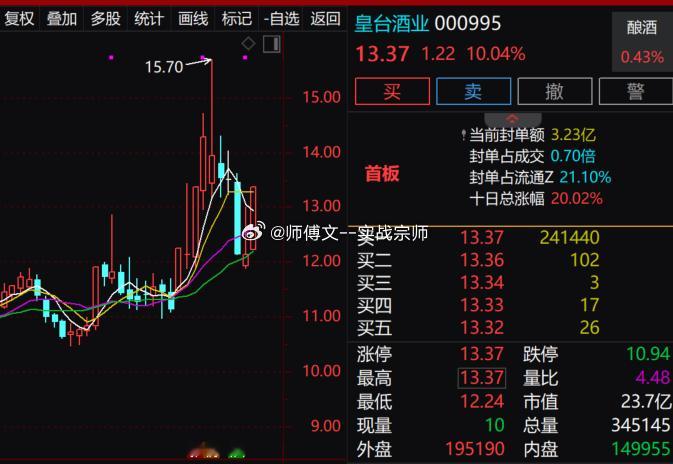Viewport: 673px width, 464px height.
Task: Click the 买三 price 13.34
Action: 482,283
